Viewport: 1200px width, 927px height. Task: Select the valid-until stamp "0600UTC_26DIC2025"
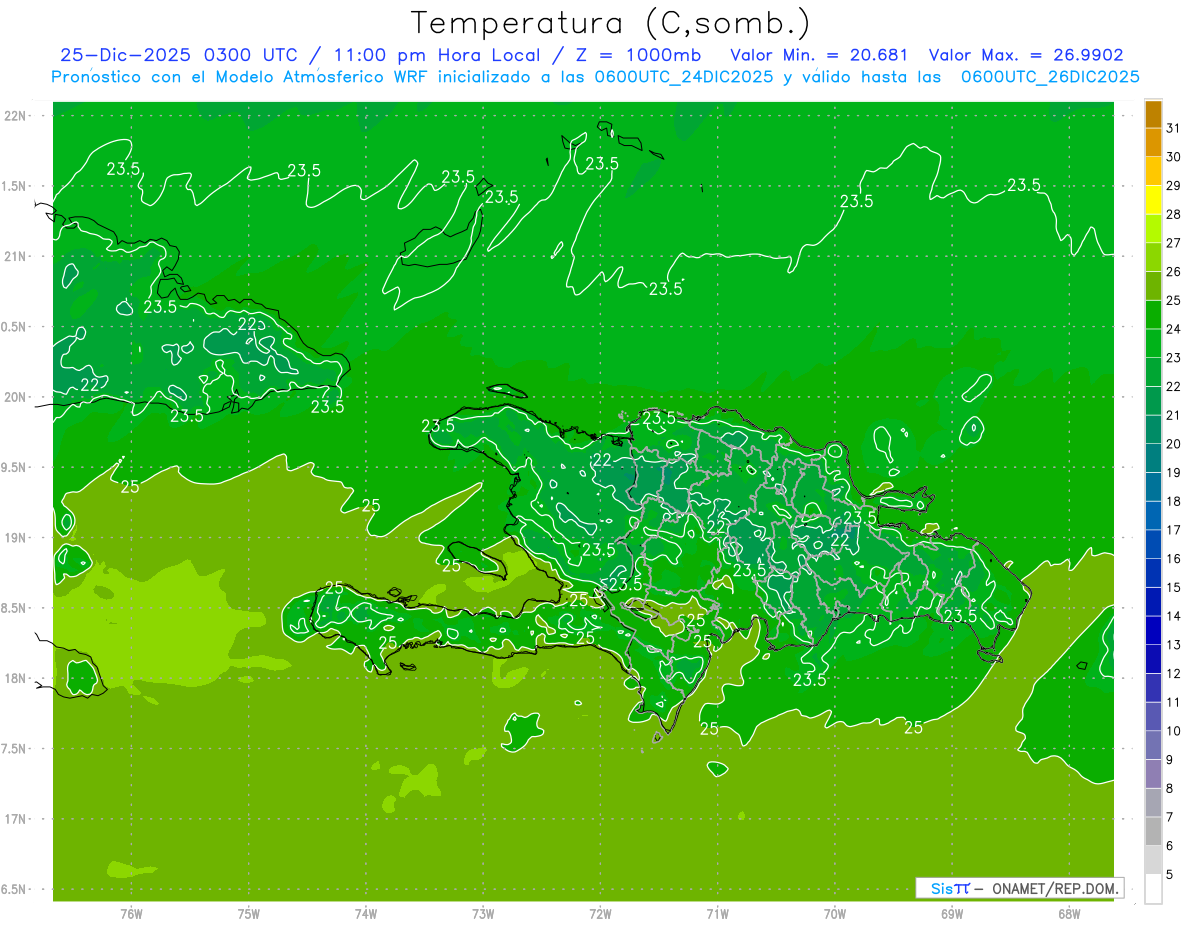[x=1050, y=77]
